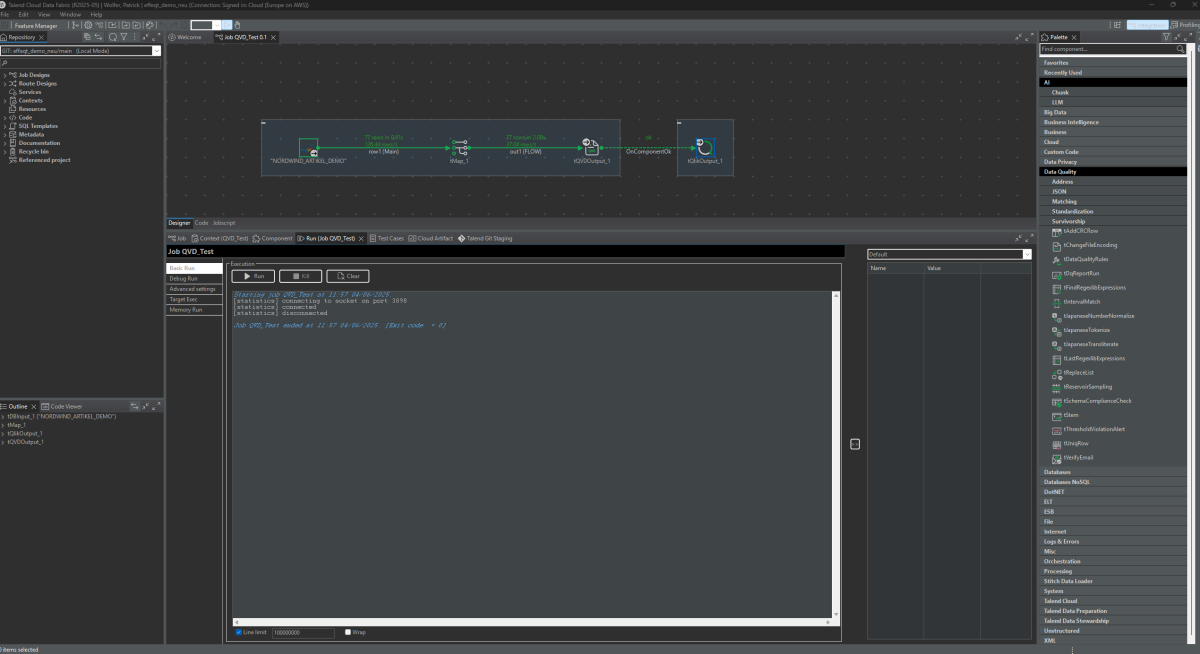The width and height of the screenshot is (1200, 654).
Task: Select the tDataQualityRules component icon
Action: click(1057, 259)
